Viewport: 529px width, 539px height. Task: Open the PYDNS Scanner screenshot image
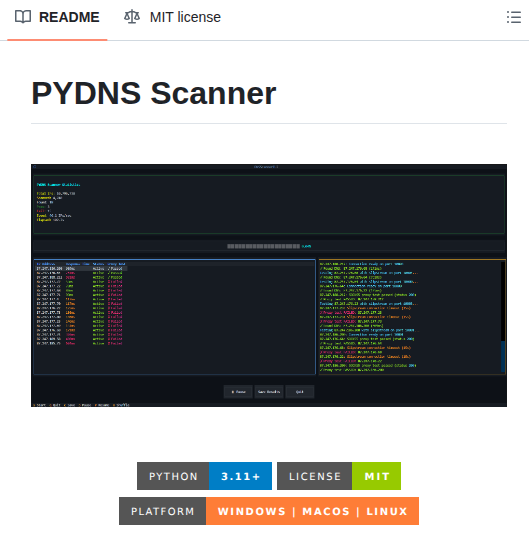tap(269, 285)
